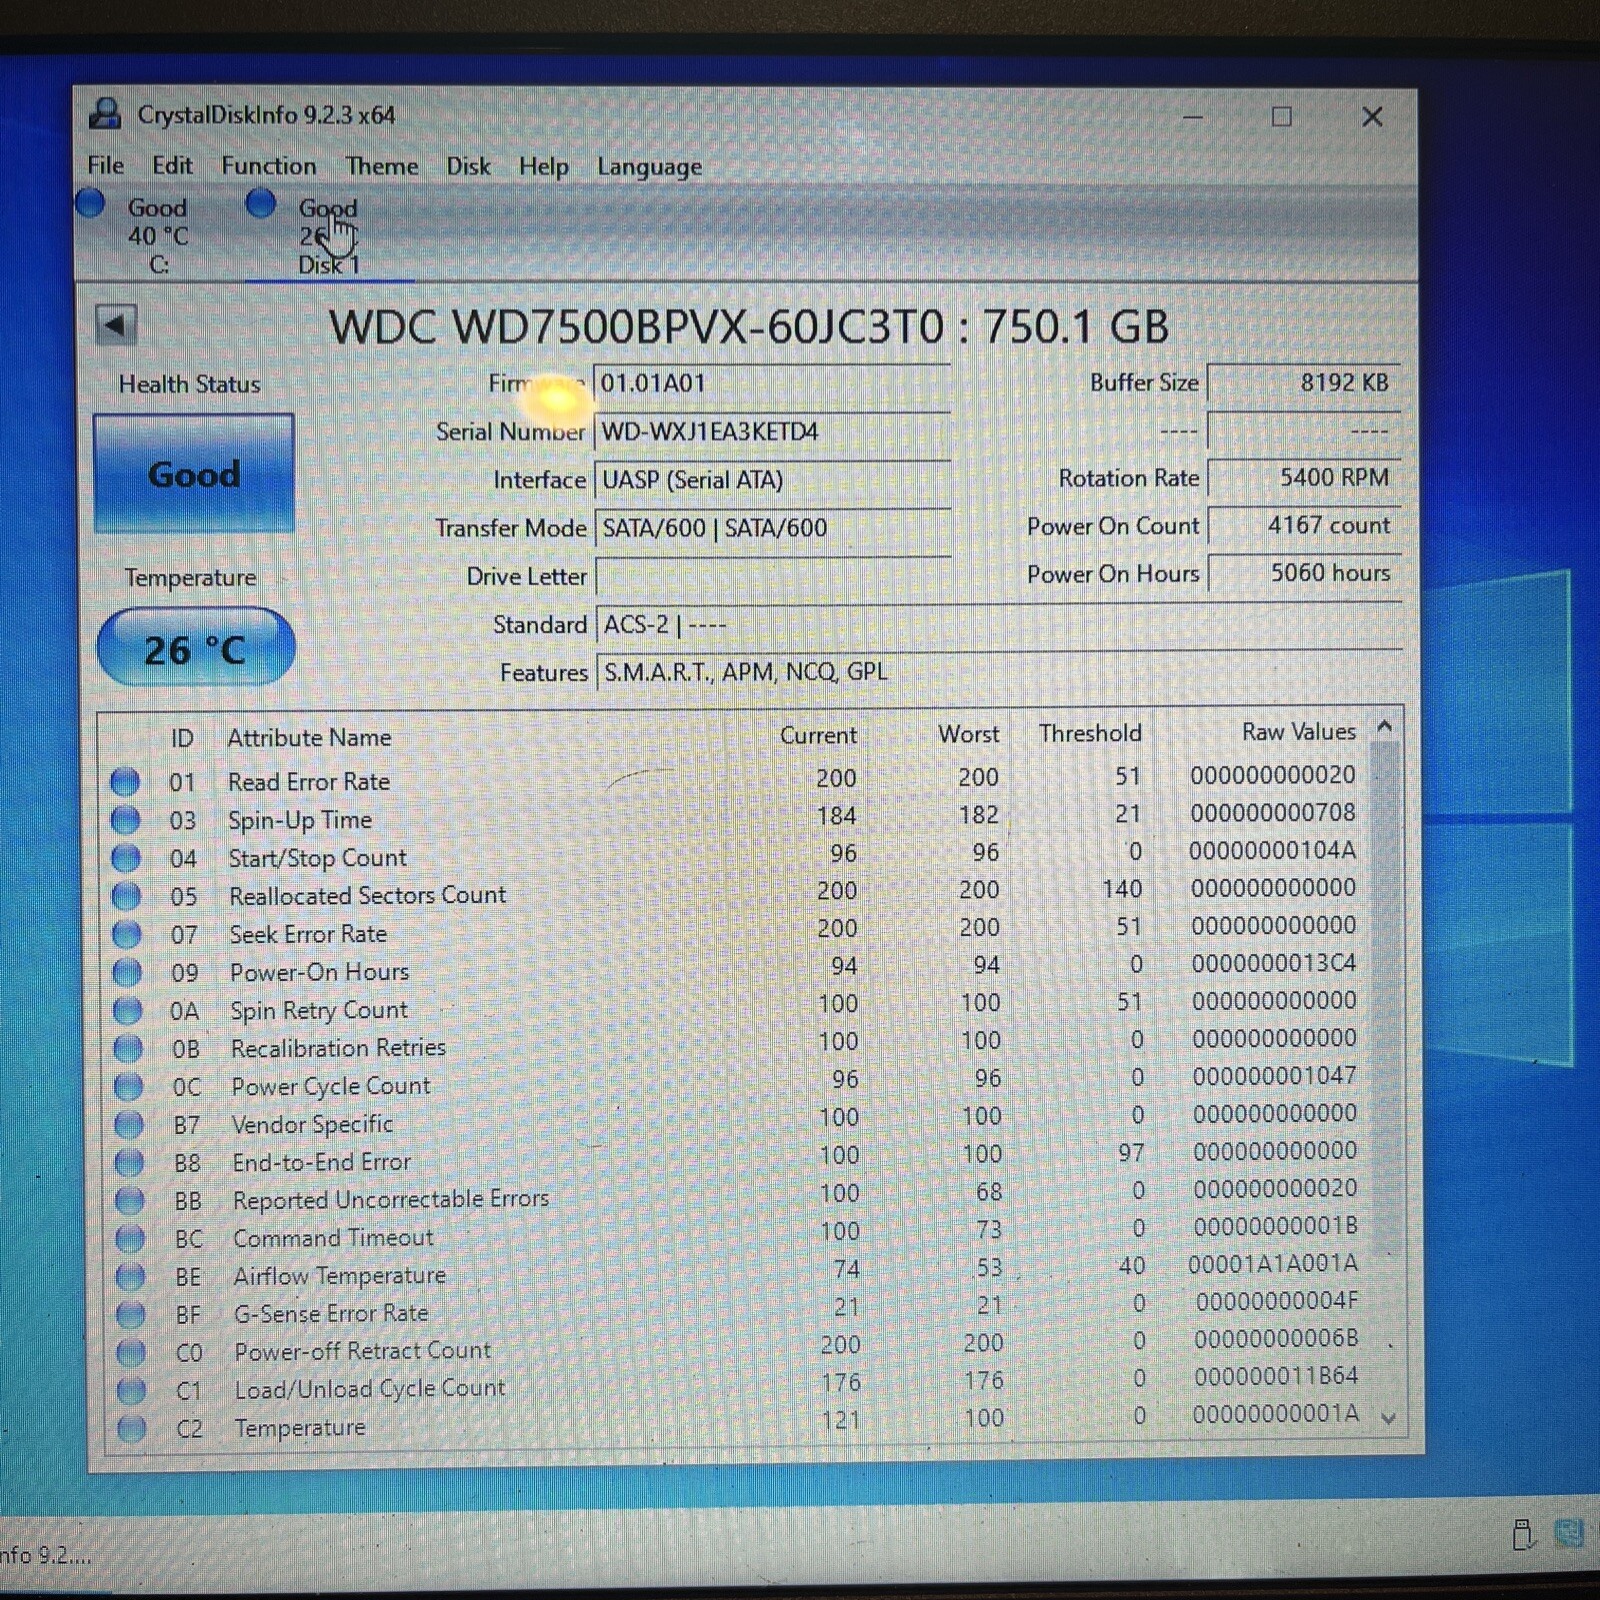Click the Serial Number field
The height and width of the screenshot is (1600, 1600).
pos(771,432)
